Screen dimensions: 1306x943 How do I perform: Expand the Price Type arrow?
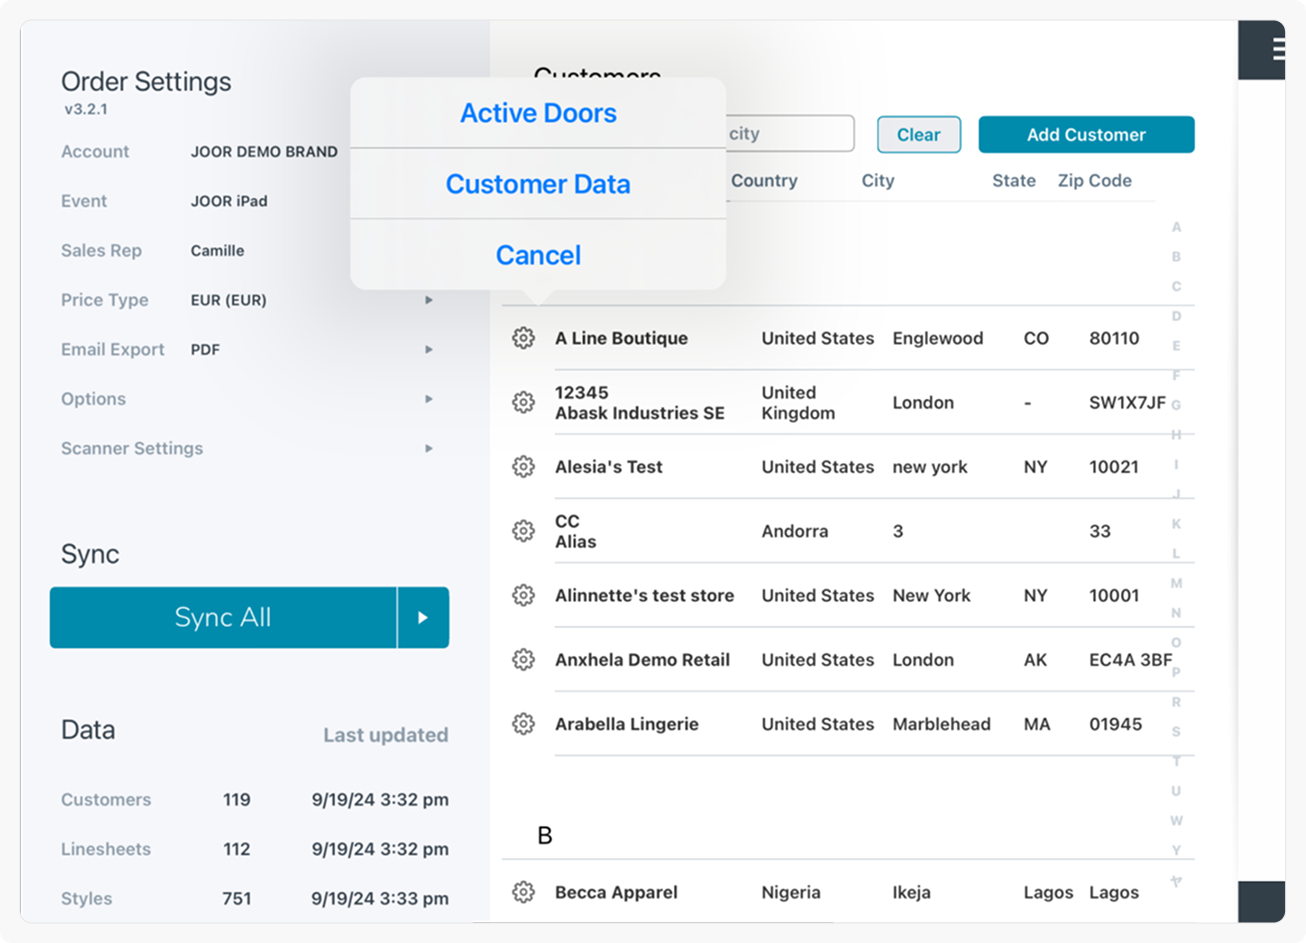429,300
